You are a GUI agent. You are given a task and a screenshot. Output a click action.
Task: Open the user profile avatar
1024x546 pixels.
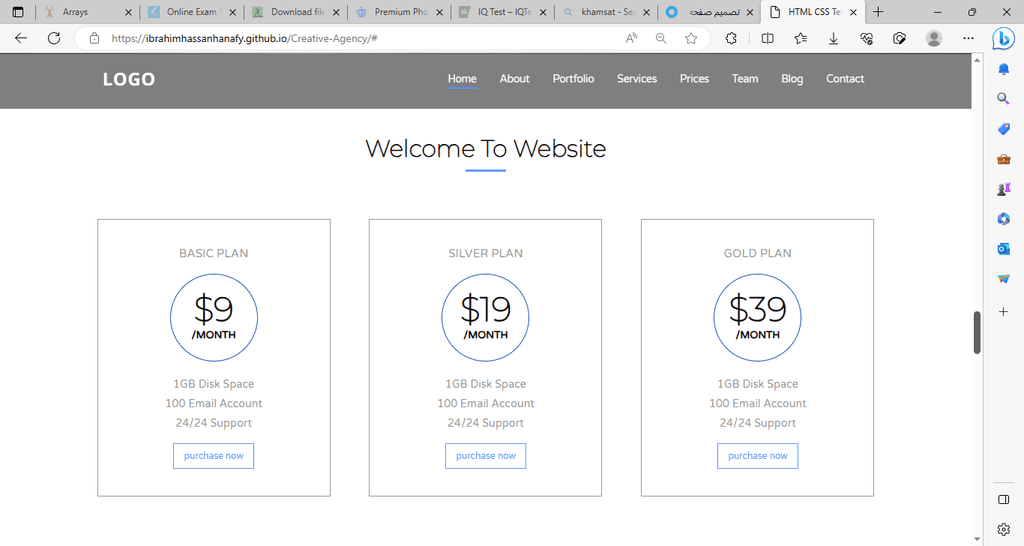pyautogui.click(x=934, y=39)
